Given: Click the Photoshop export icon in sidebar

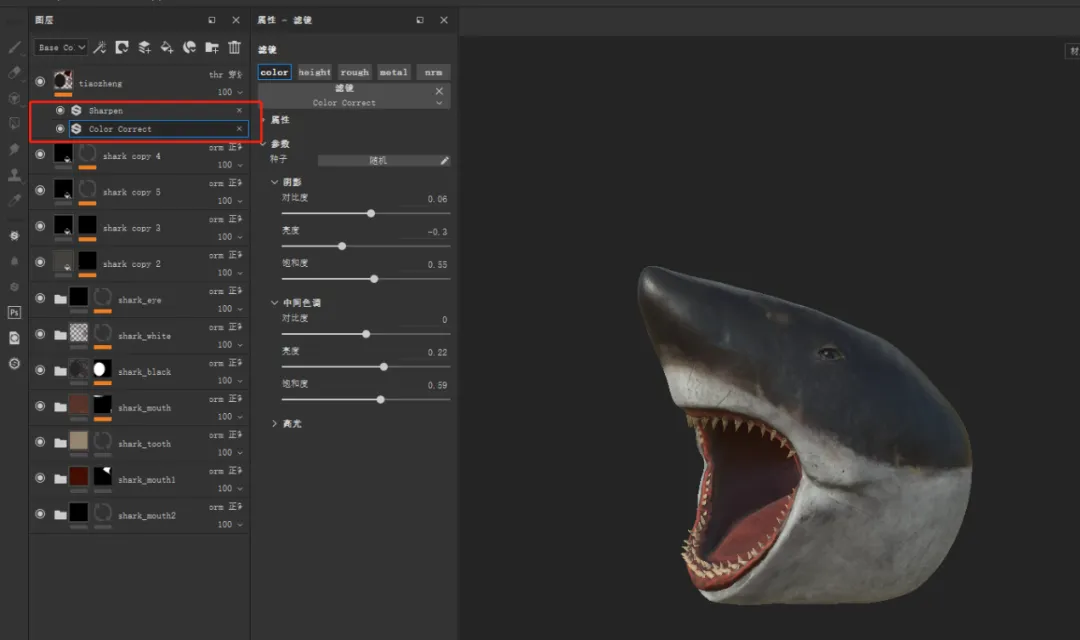Looking at the screenshot, I should coord(14,312).
